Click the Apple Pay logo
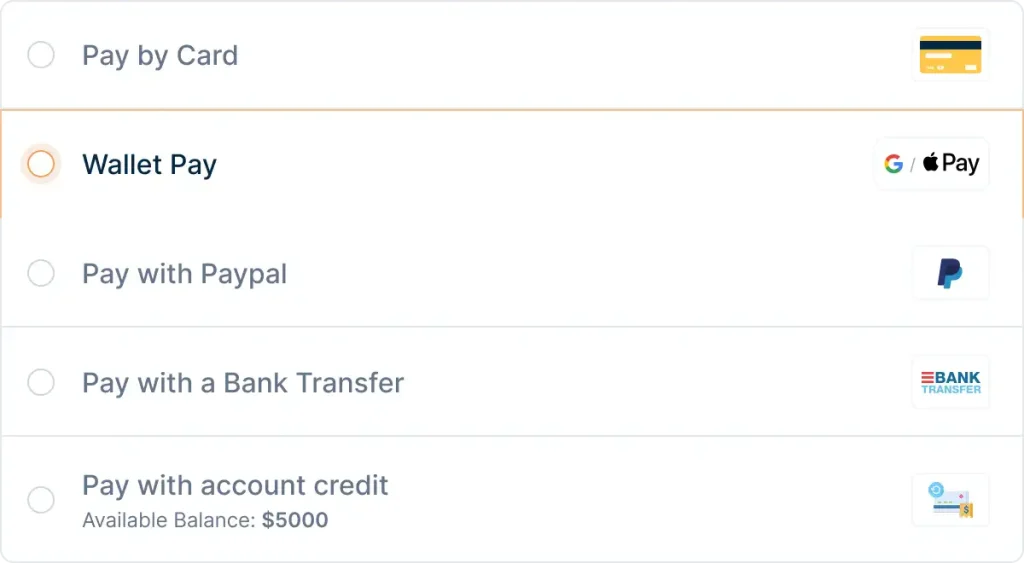This screenshot has height=563, width=1024. [x=951, y=163]
